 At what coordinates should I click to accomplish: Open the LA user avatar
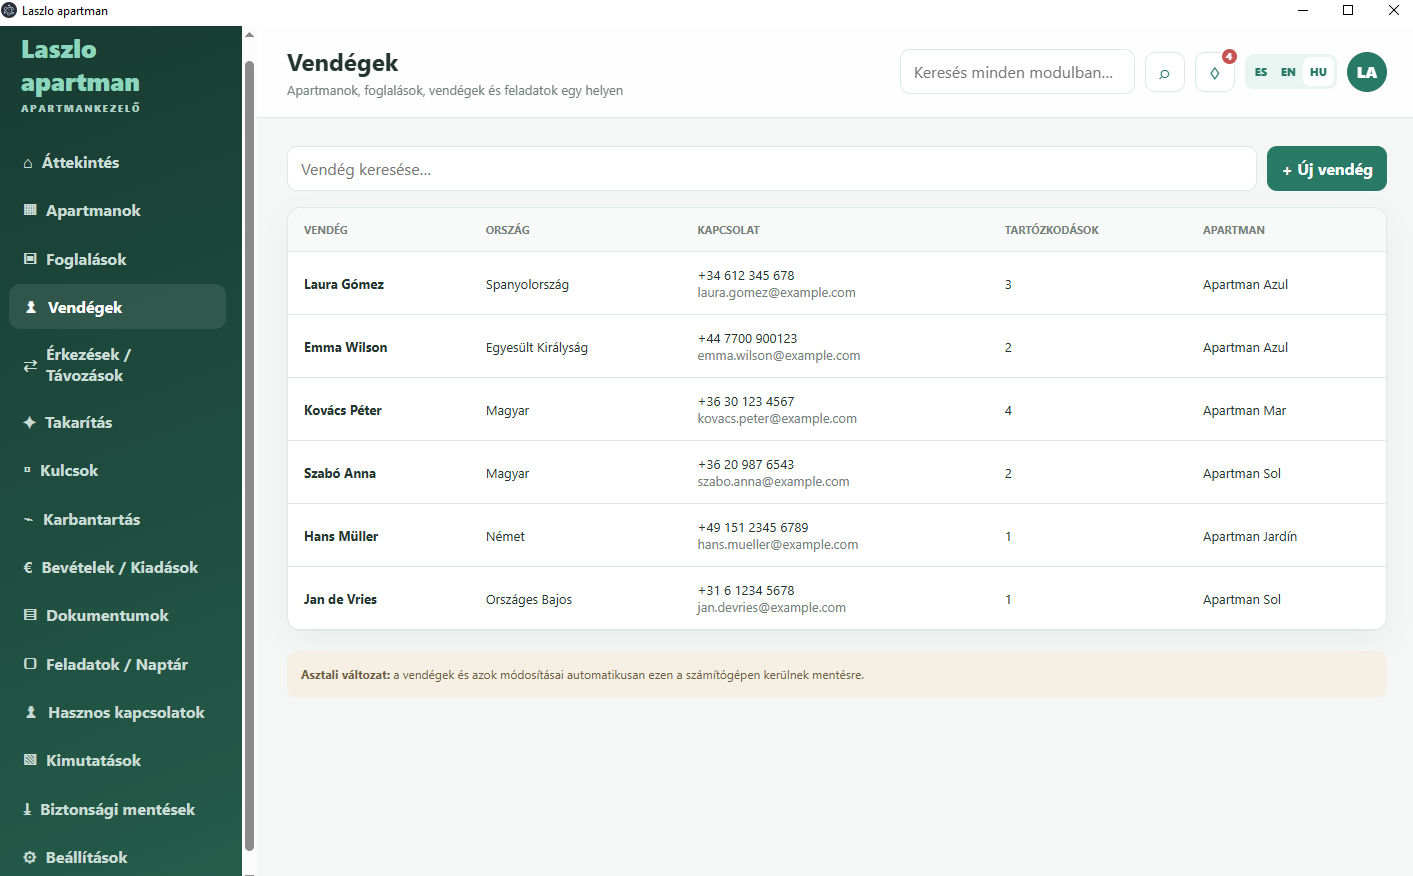tap(1366, 72)
